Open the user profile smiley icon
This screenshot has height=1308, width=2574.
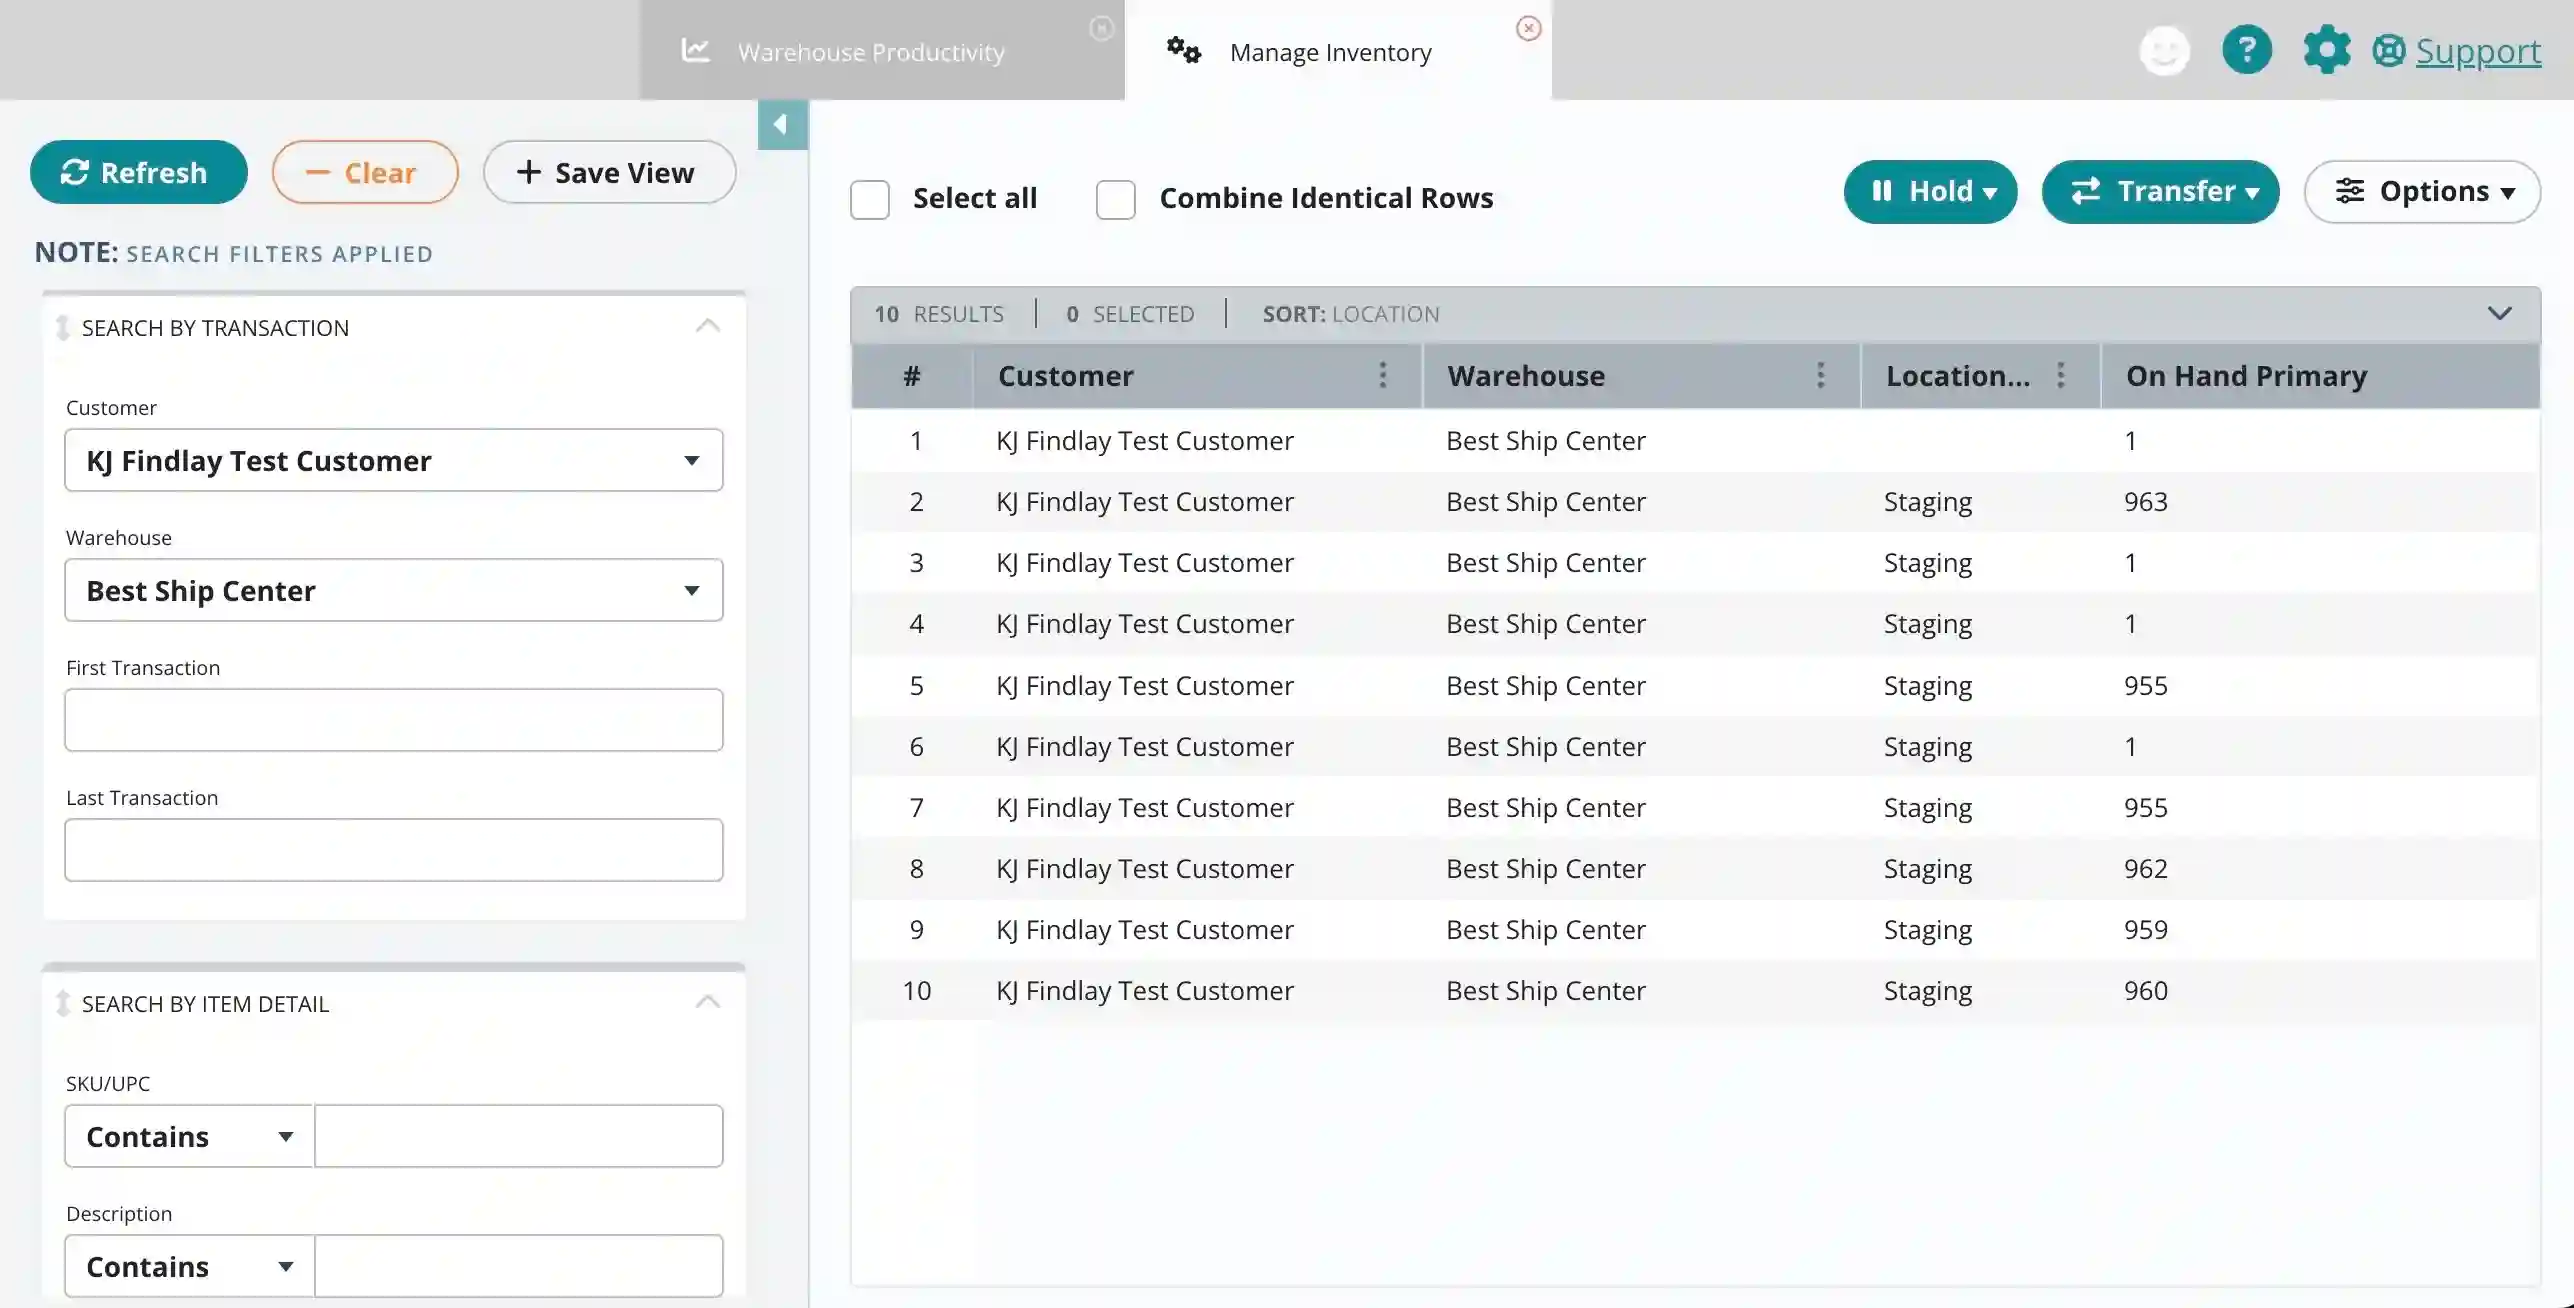pyautogui.click(x=2164, y=50)
